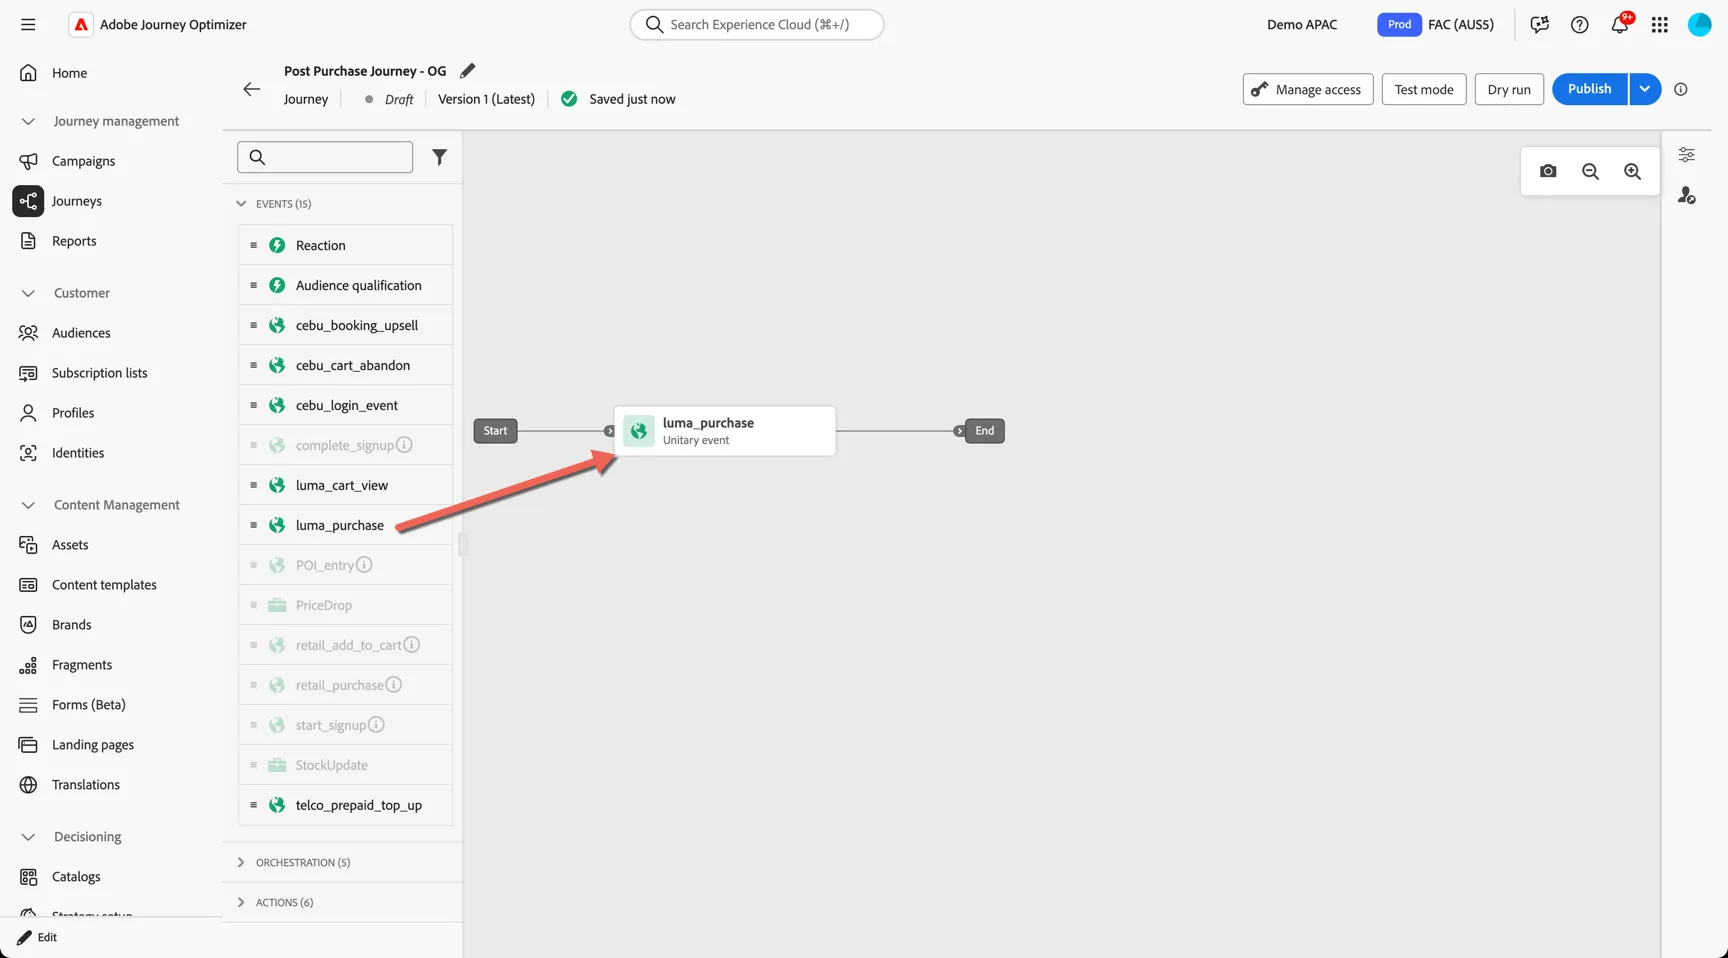This screenshot has height=958, width=1728.
Task: Open the feedback chat icon
Action: (x=1539, y=24)
